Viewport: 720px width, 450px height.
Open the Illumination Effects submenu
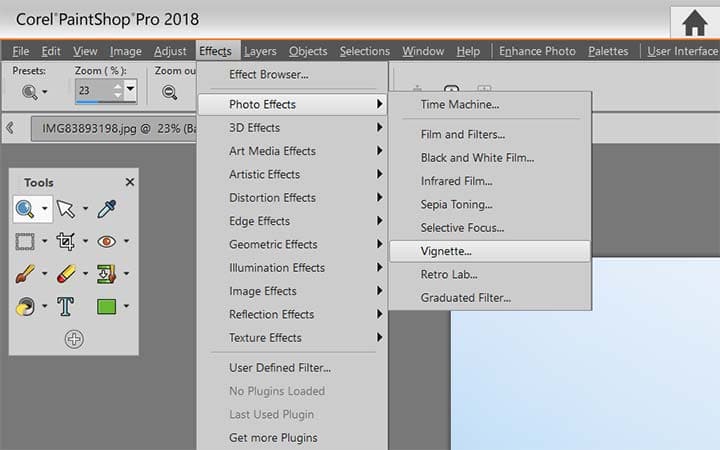293,268
